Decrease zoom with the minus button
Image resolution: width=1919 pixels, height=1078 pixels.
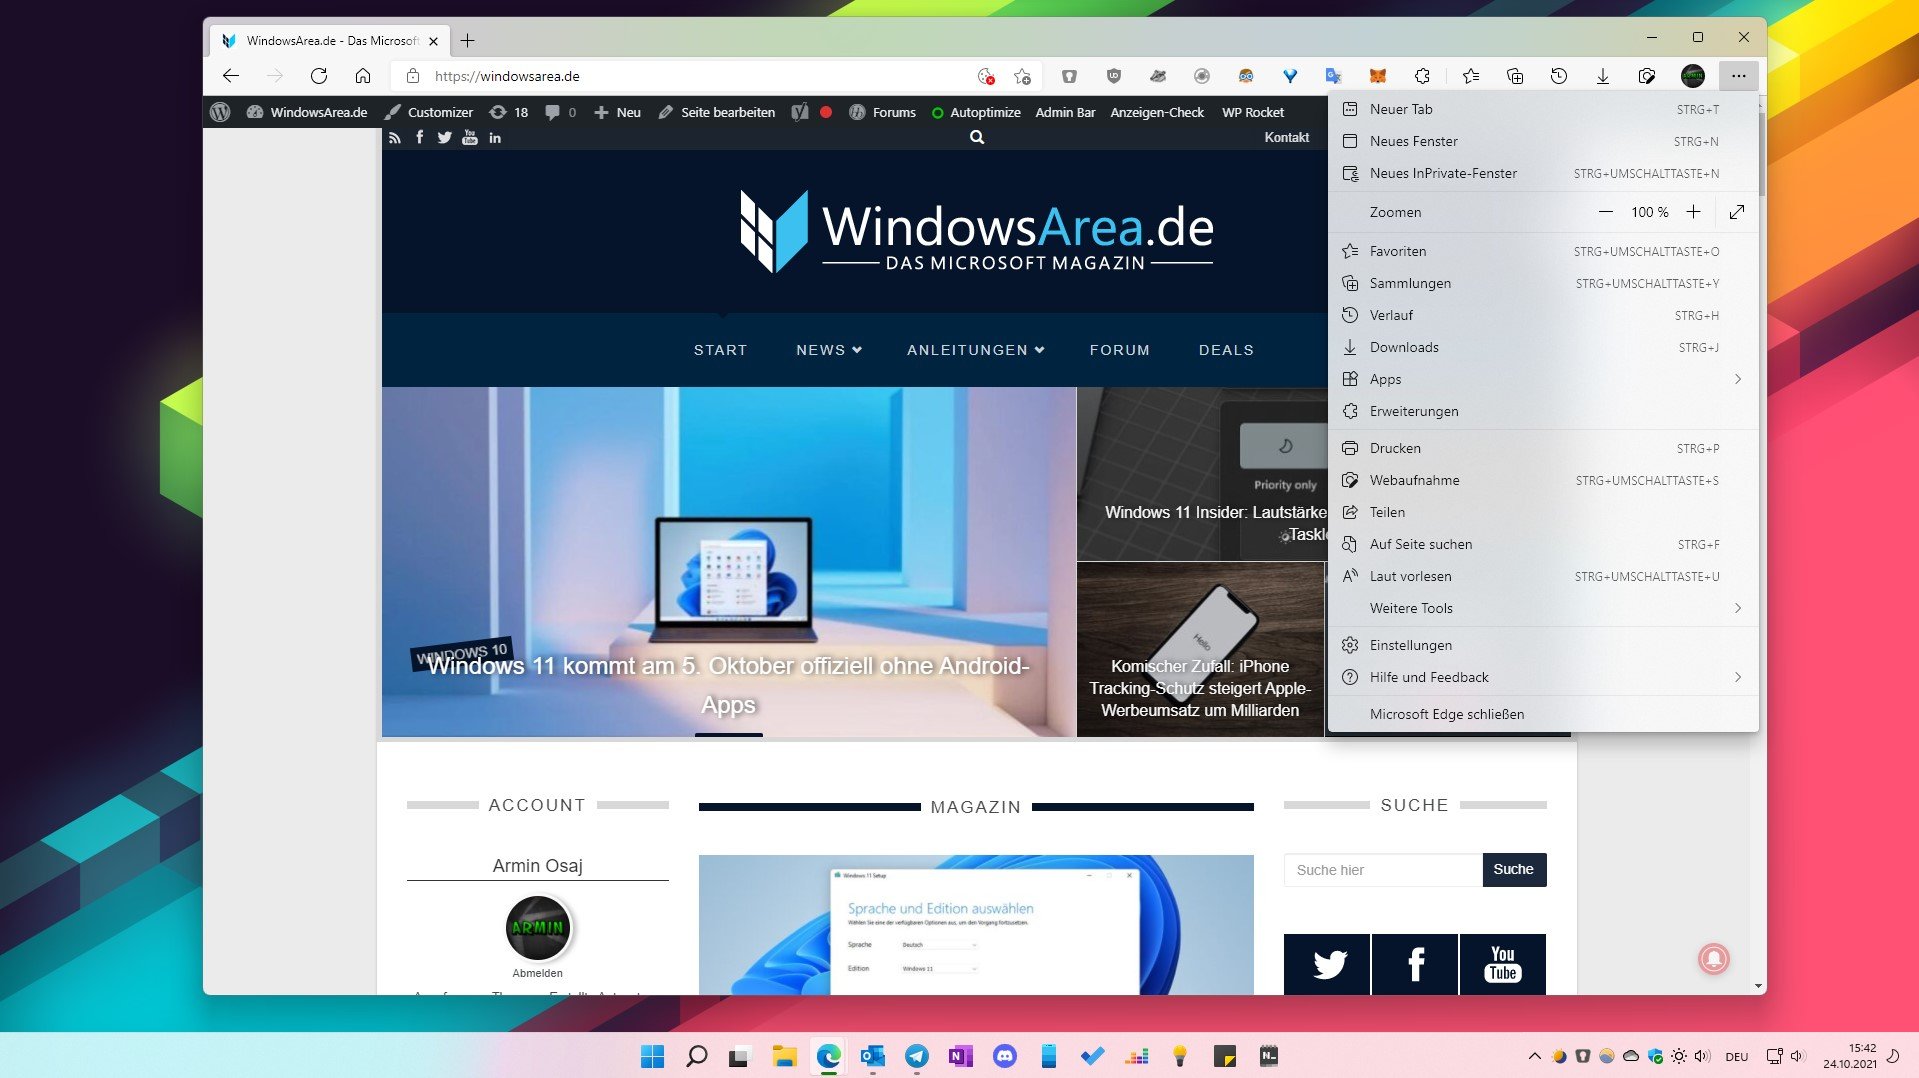point(1606,212)
